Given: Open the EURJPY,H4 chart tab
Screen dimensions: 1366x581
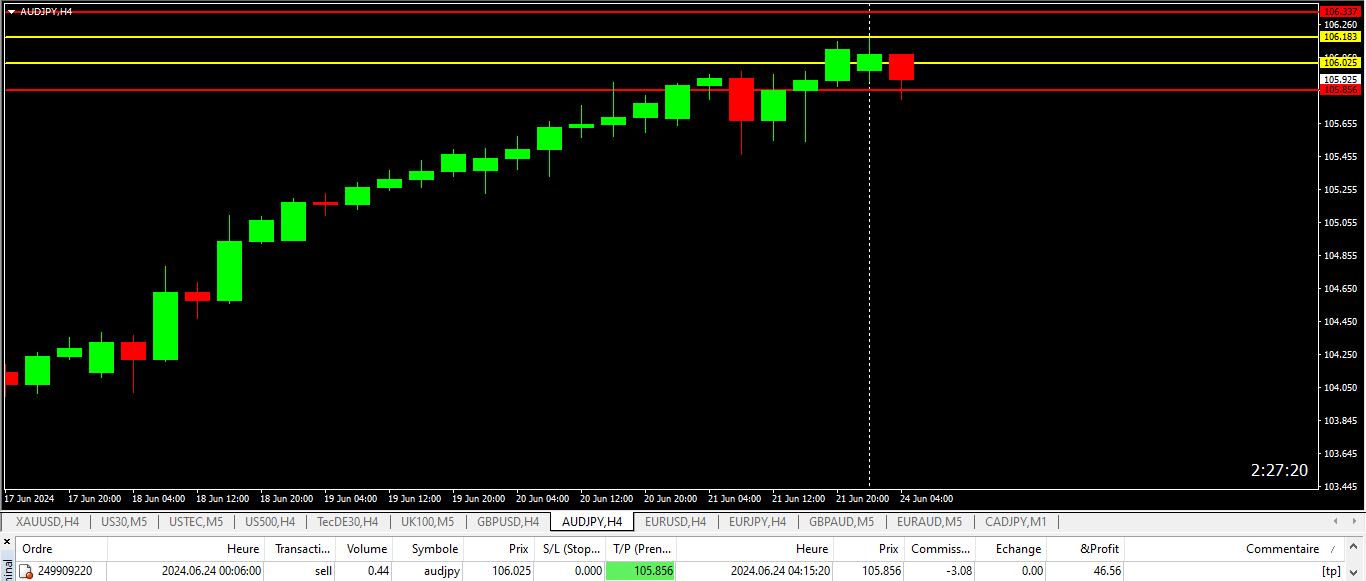Looking at the screenshot, I should [757, 521].
